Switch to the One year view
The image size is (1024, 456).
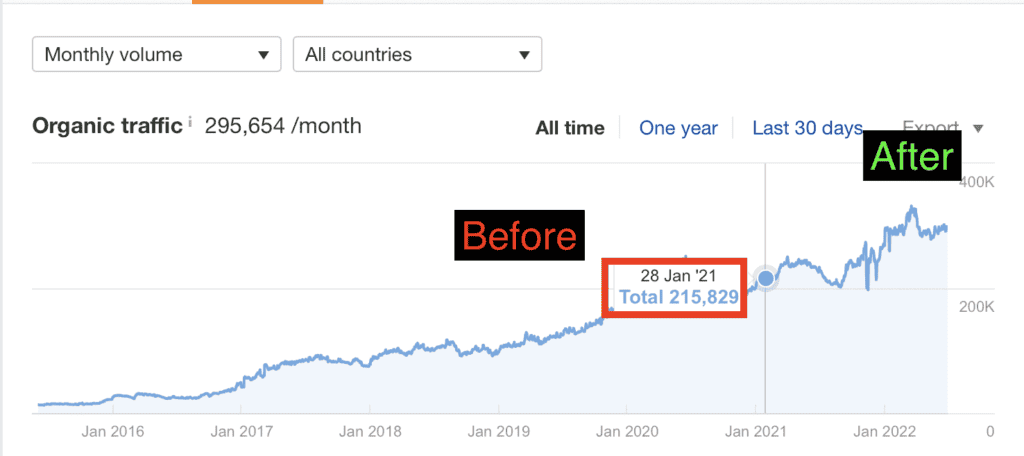point(678,128)
